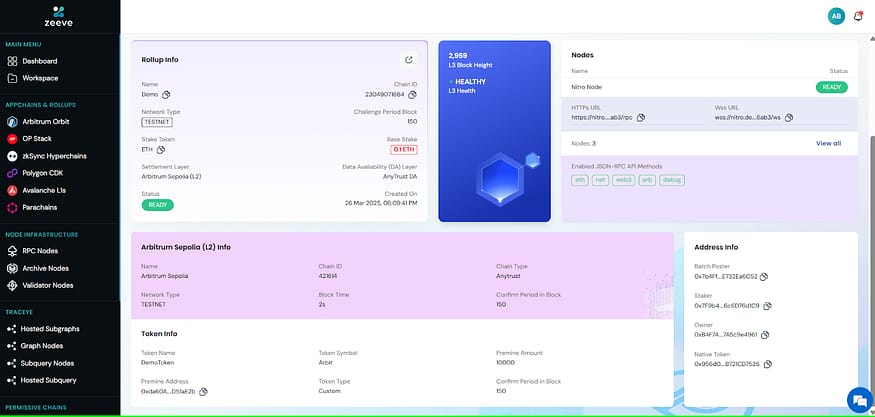Click the debug API method tag

tap(672, 180)
